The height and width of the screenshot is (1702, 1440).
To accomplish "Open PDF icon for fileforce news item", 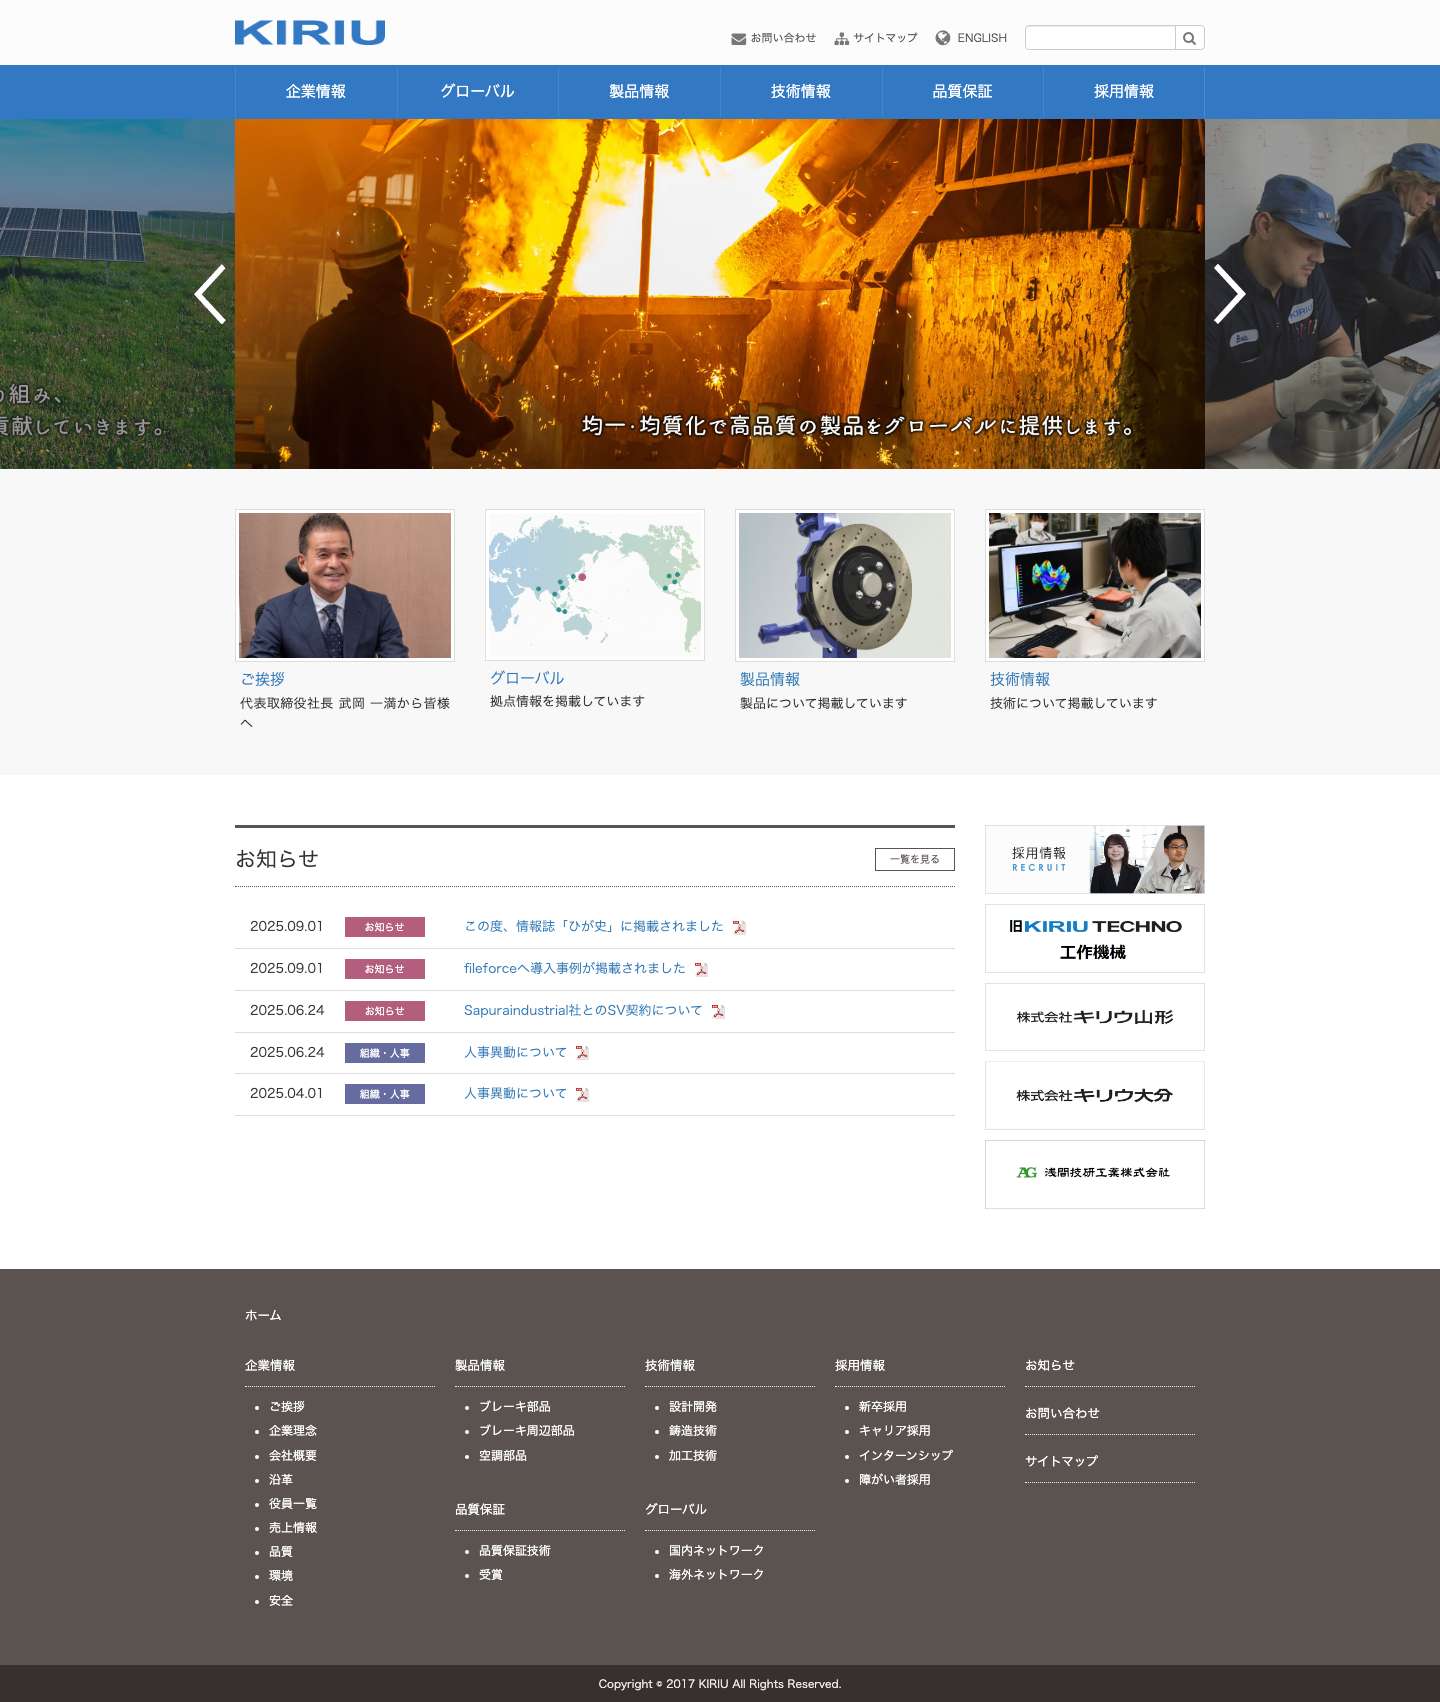I will click(701, 969).
